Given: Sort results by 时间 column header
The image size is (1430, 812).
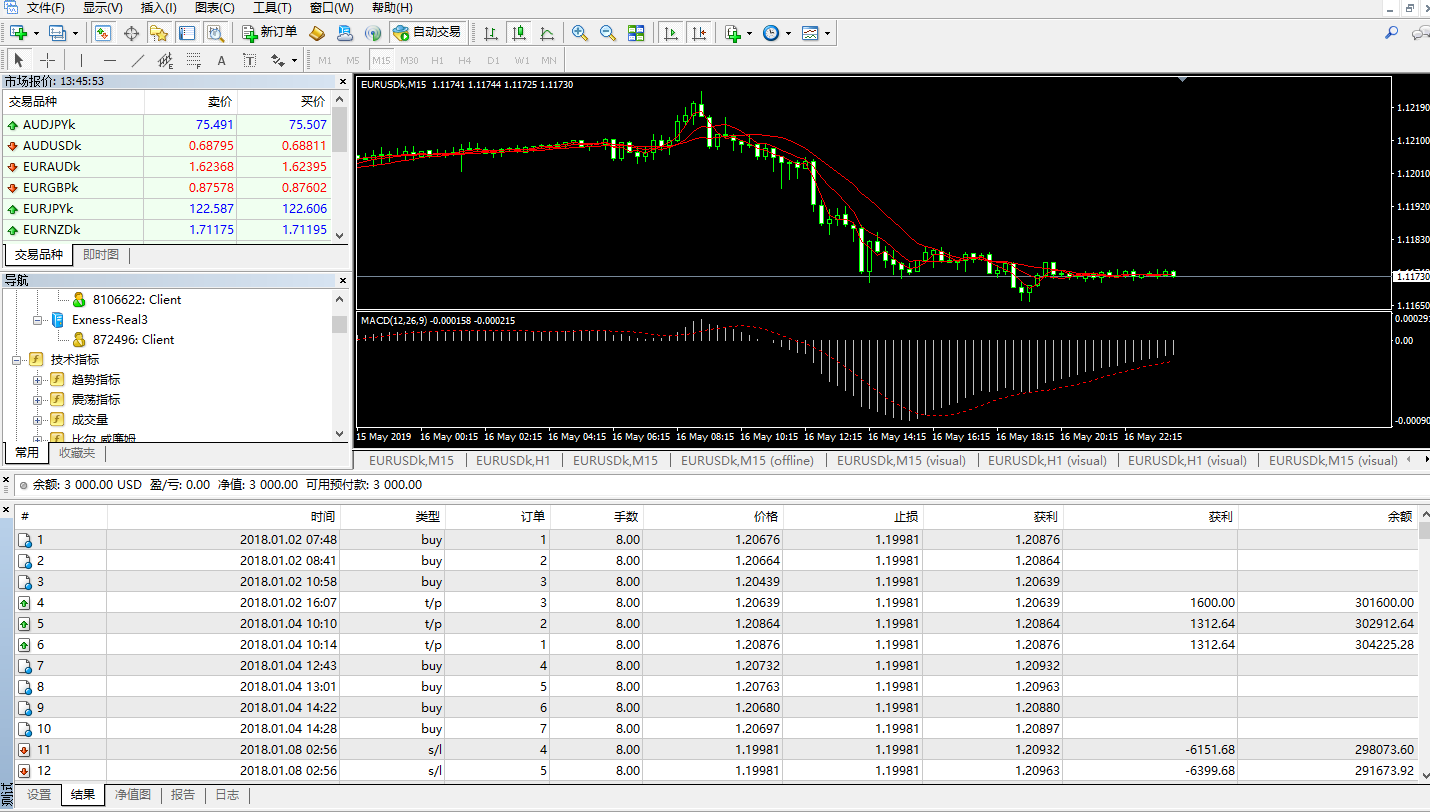Looking at the screenshot, I should (224, 517).
